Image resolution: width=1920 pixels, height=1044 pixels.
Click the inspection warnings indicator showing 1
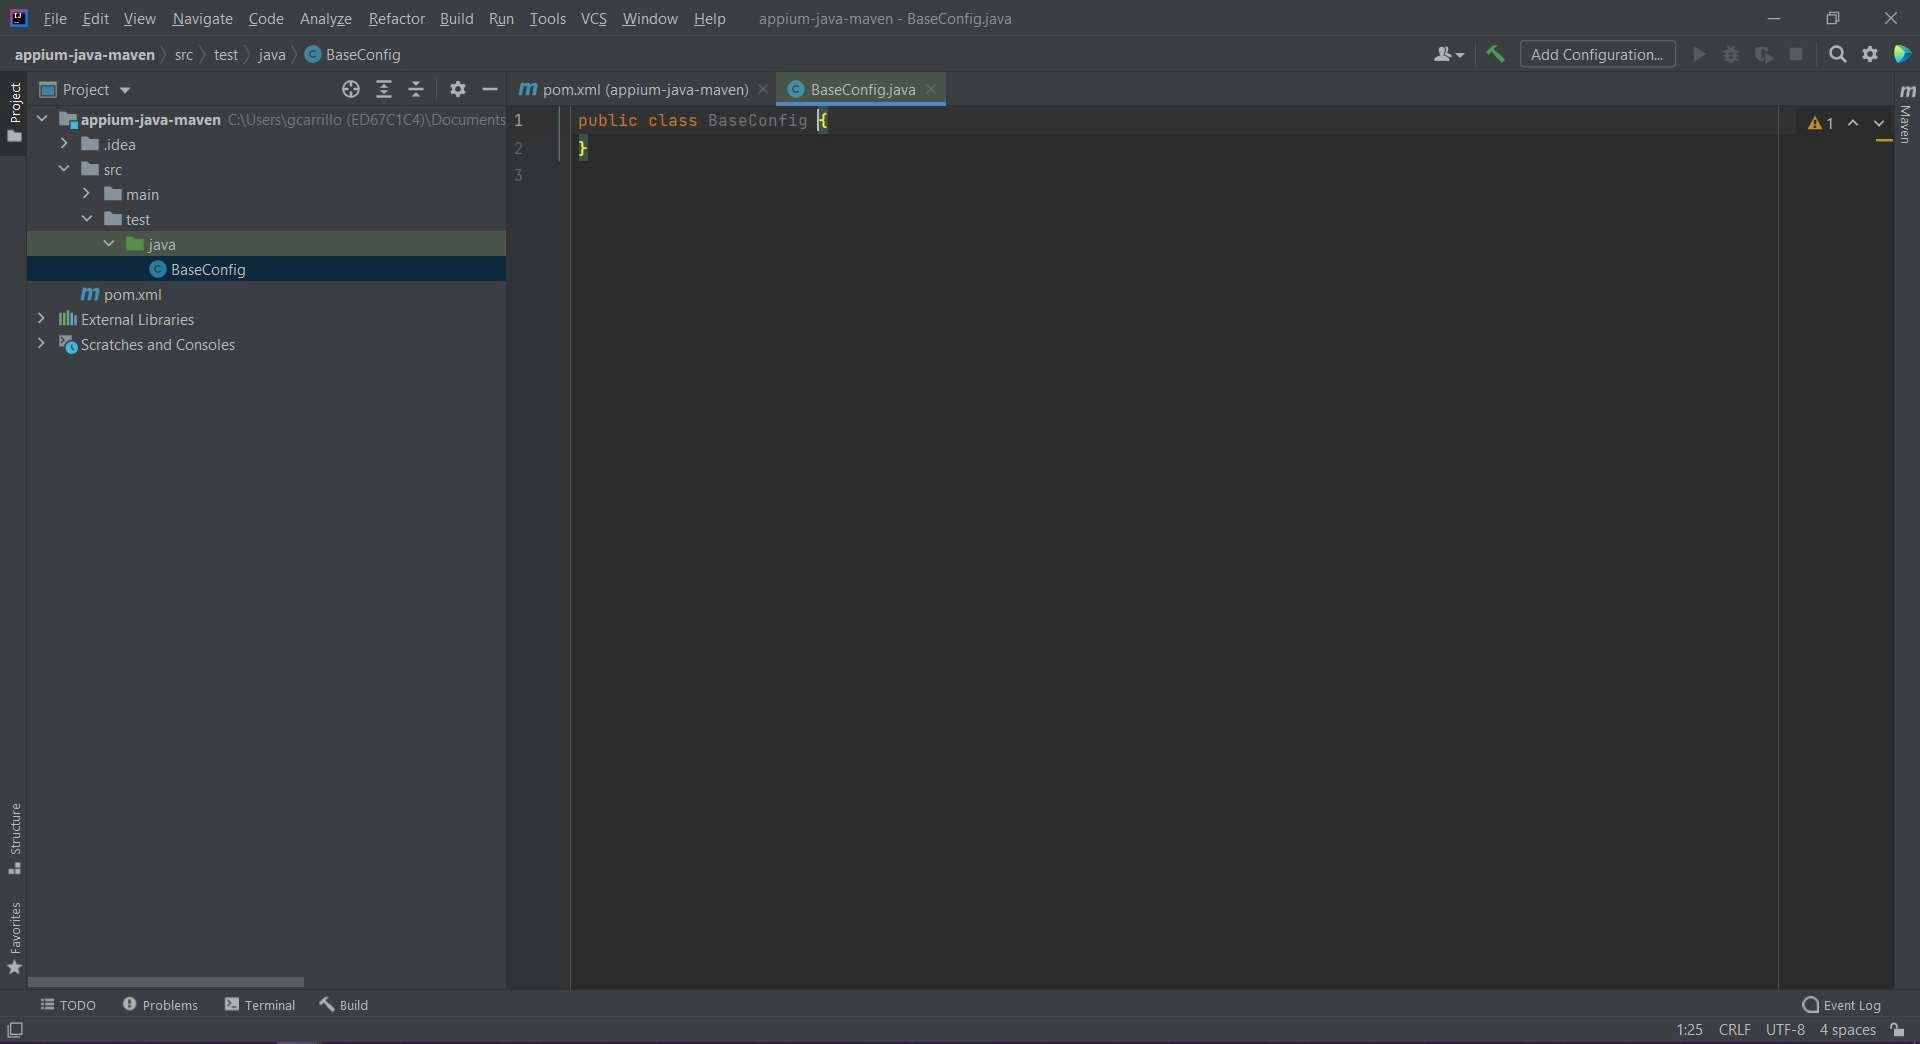click(1820, 122)
